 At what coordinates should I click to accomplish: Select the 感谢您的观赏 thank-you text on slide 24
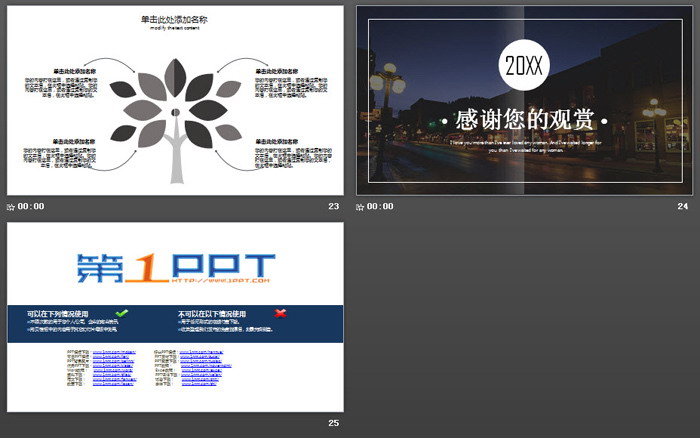[524, 121]
